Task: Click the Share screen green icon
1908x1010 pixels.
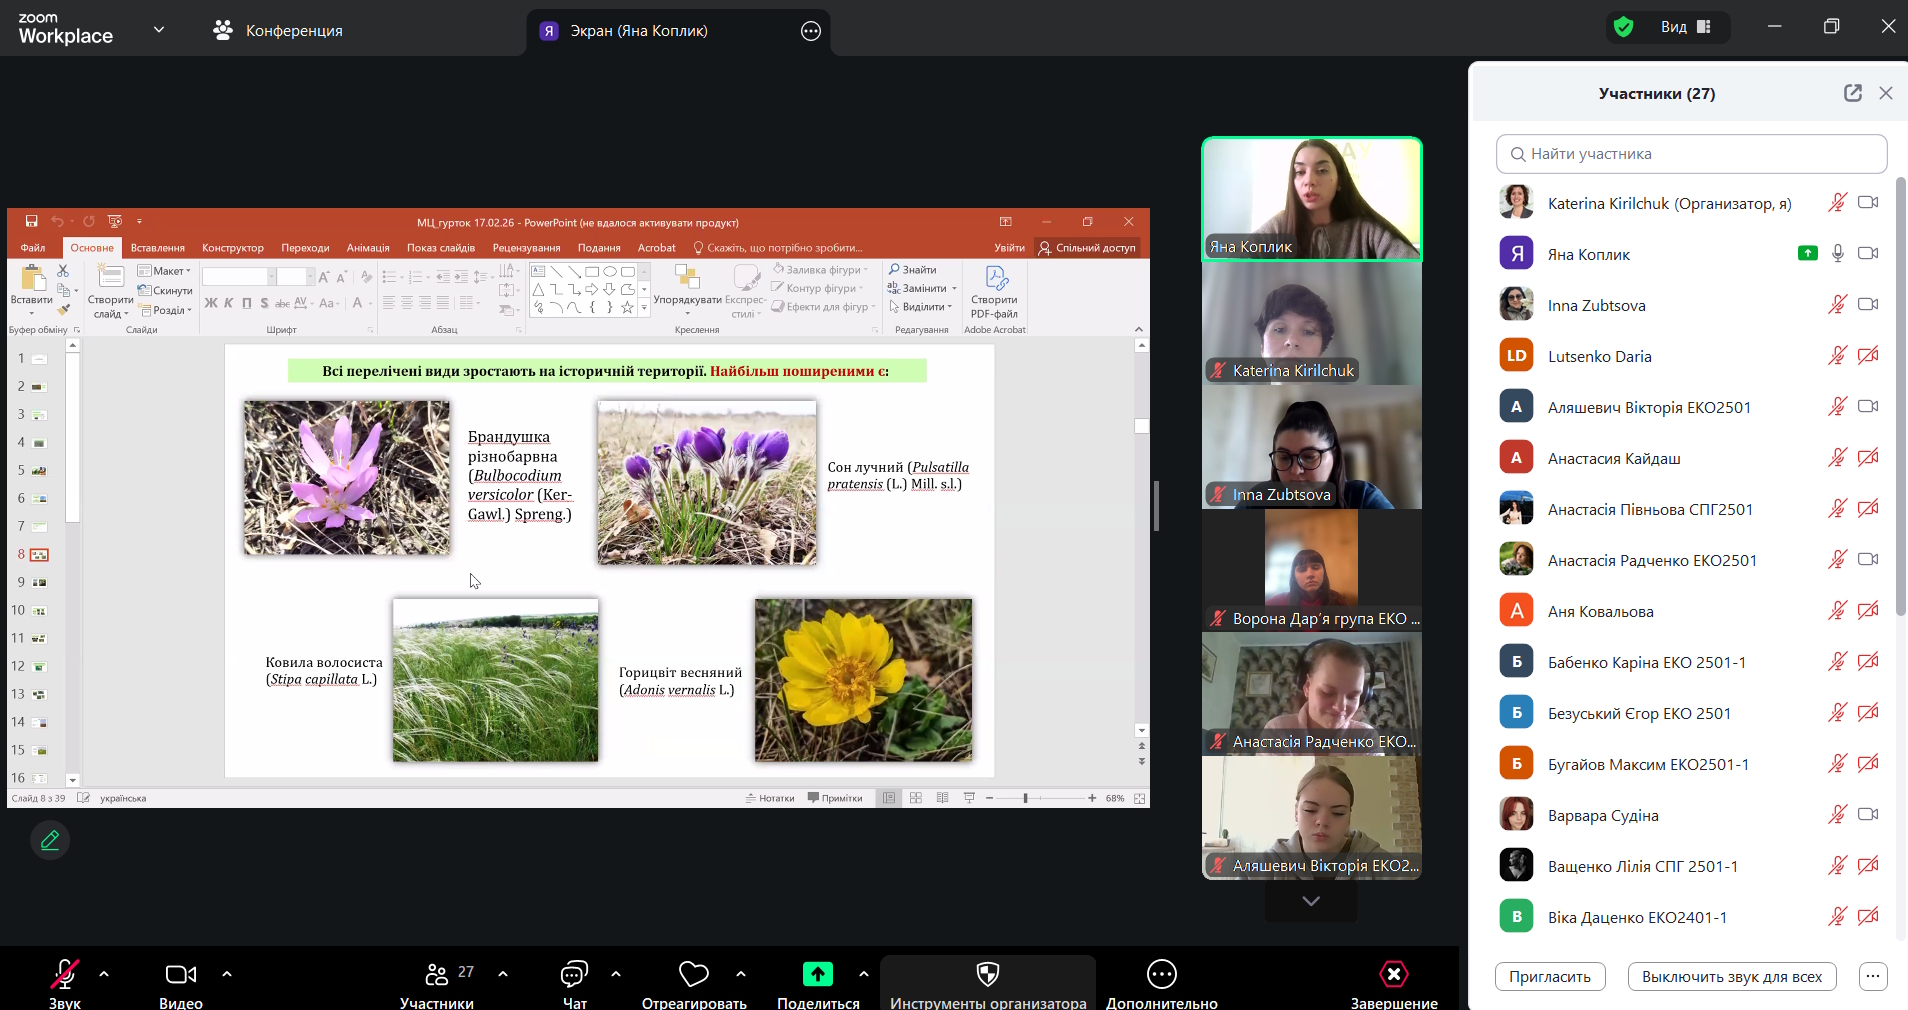Action: 817,974
